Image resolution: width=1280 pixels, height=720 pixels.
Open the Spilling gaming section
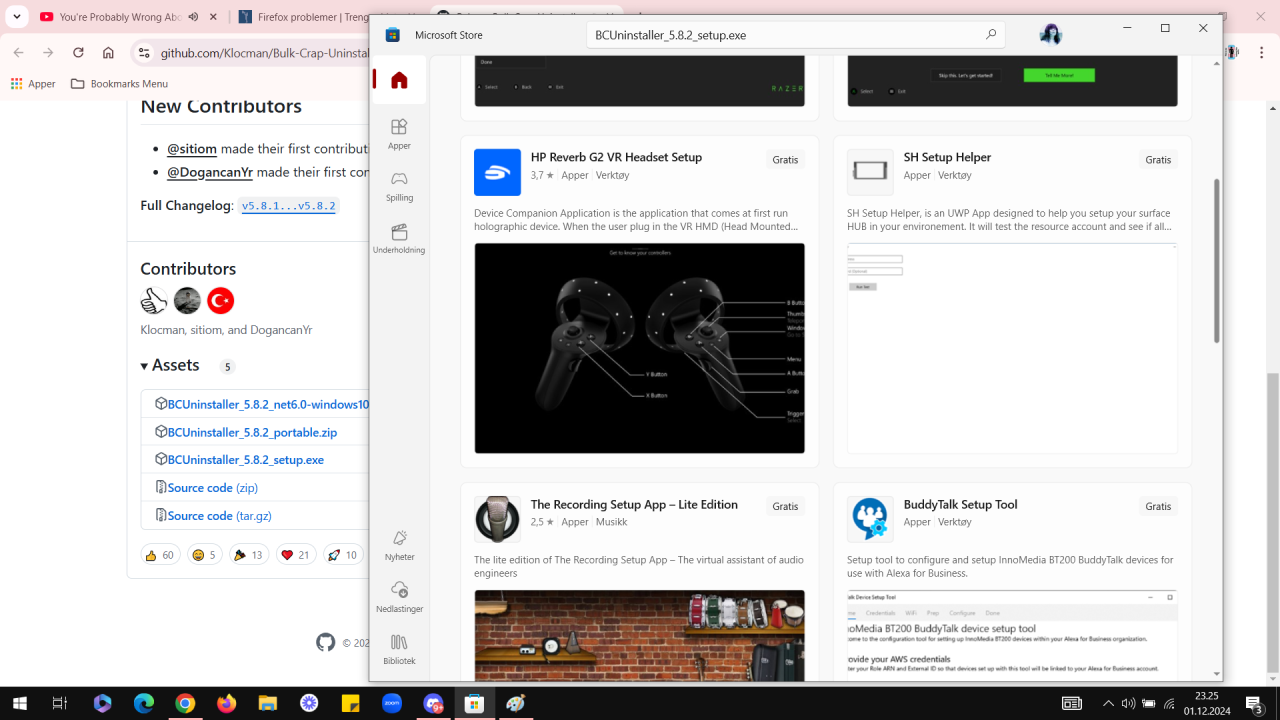(399, 185)
